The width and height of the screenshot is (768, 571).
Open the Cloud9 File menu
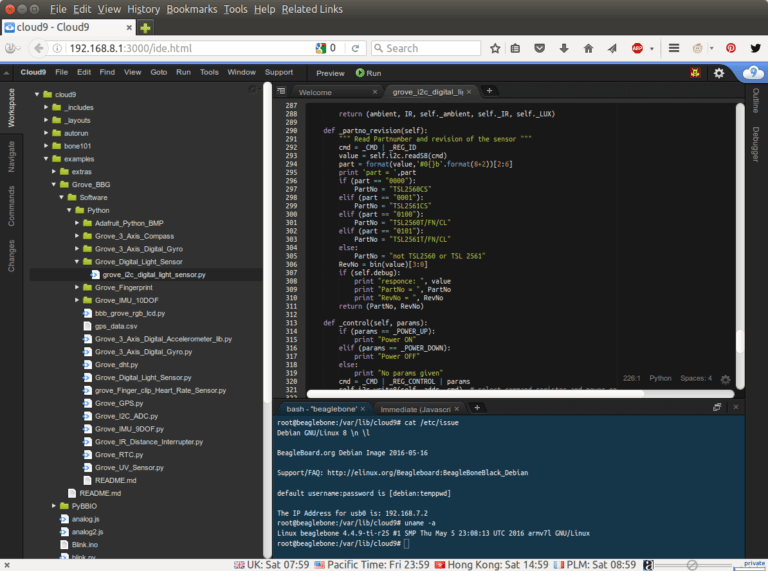[x=61, y=72]
